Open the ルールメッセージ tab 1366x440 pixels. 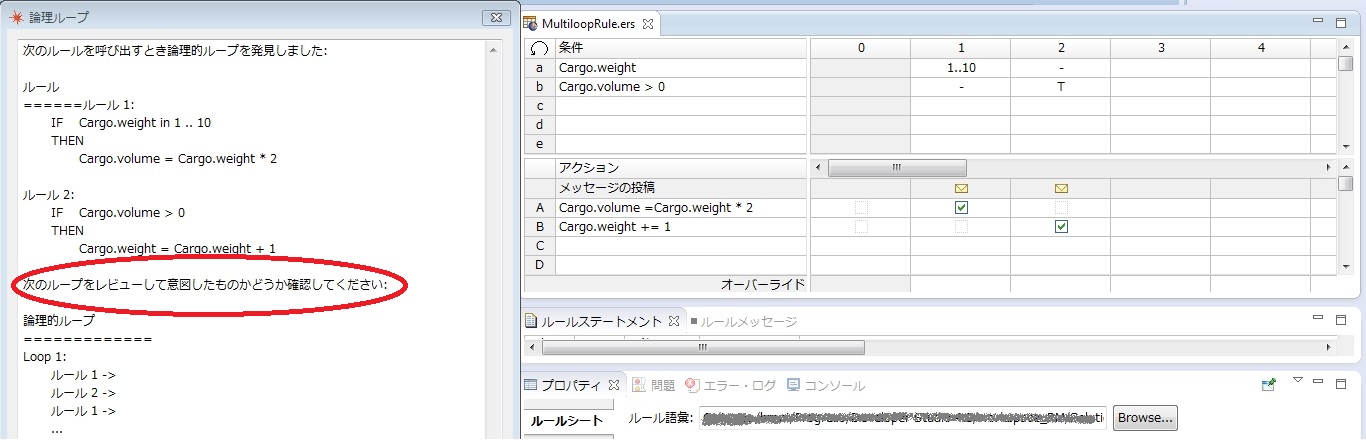(x=743, y=322)
